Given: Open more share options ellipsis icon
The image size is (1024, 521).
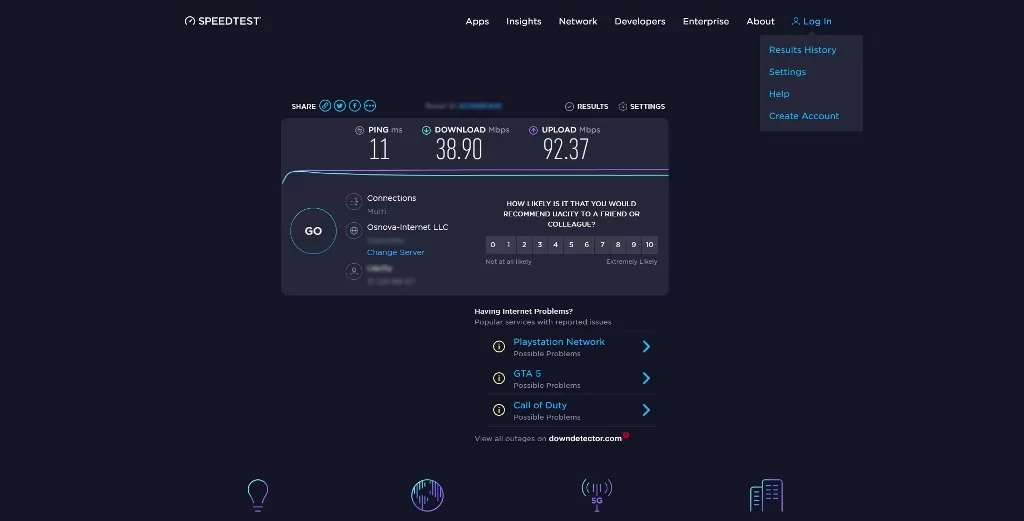Looking at the screenshot, I should pyautogui.click(x=370, y=106).
